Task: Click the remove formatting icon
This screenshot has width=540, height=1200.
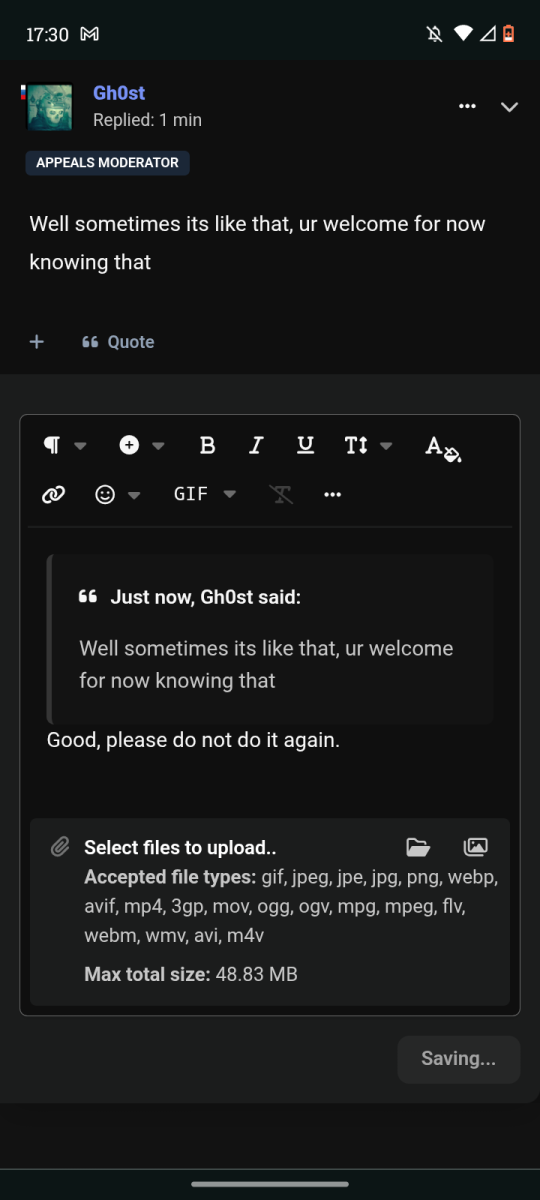Action: coord(282,495)
